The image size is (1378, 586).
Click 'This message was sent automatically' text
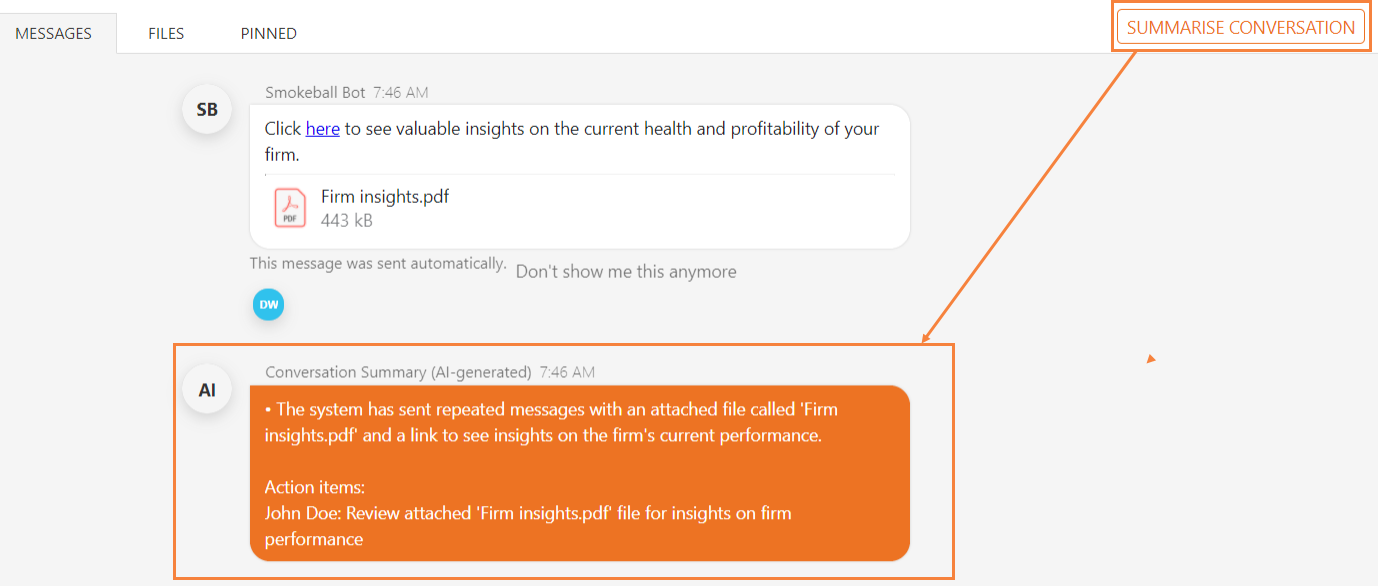pos(378,263)
